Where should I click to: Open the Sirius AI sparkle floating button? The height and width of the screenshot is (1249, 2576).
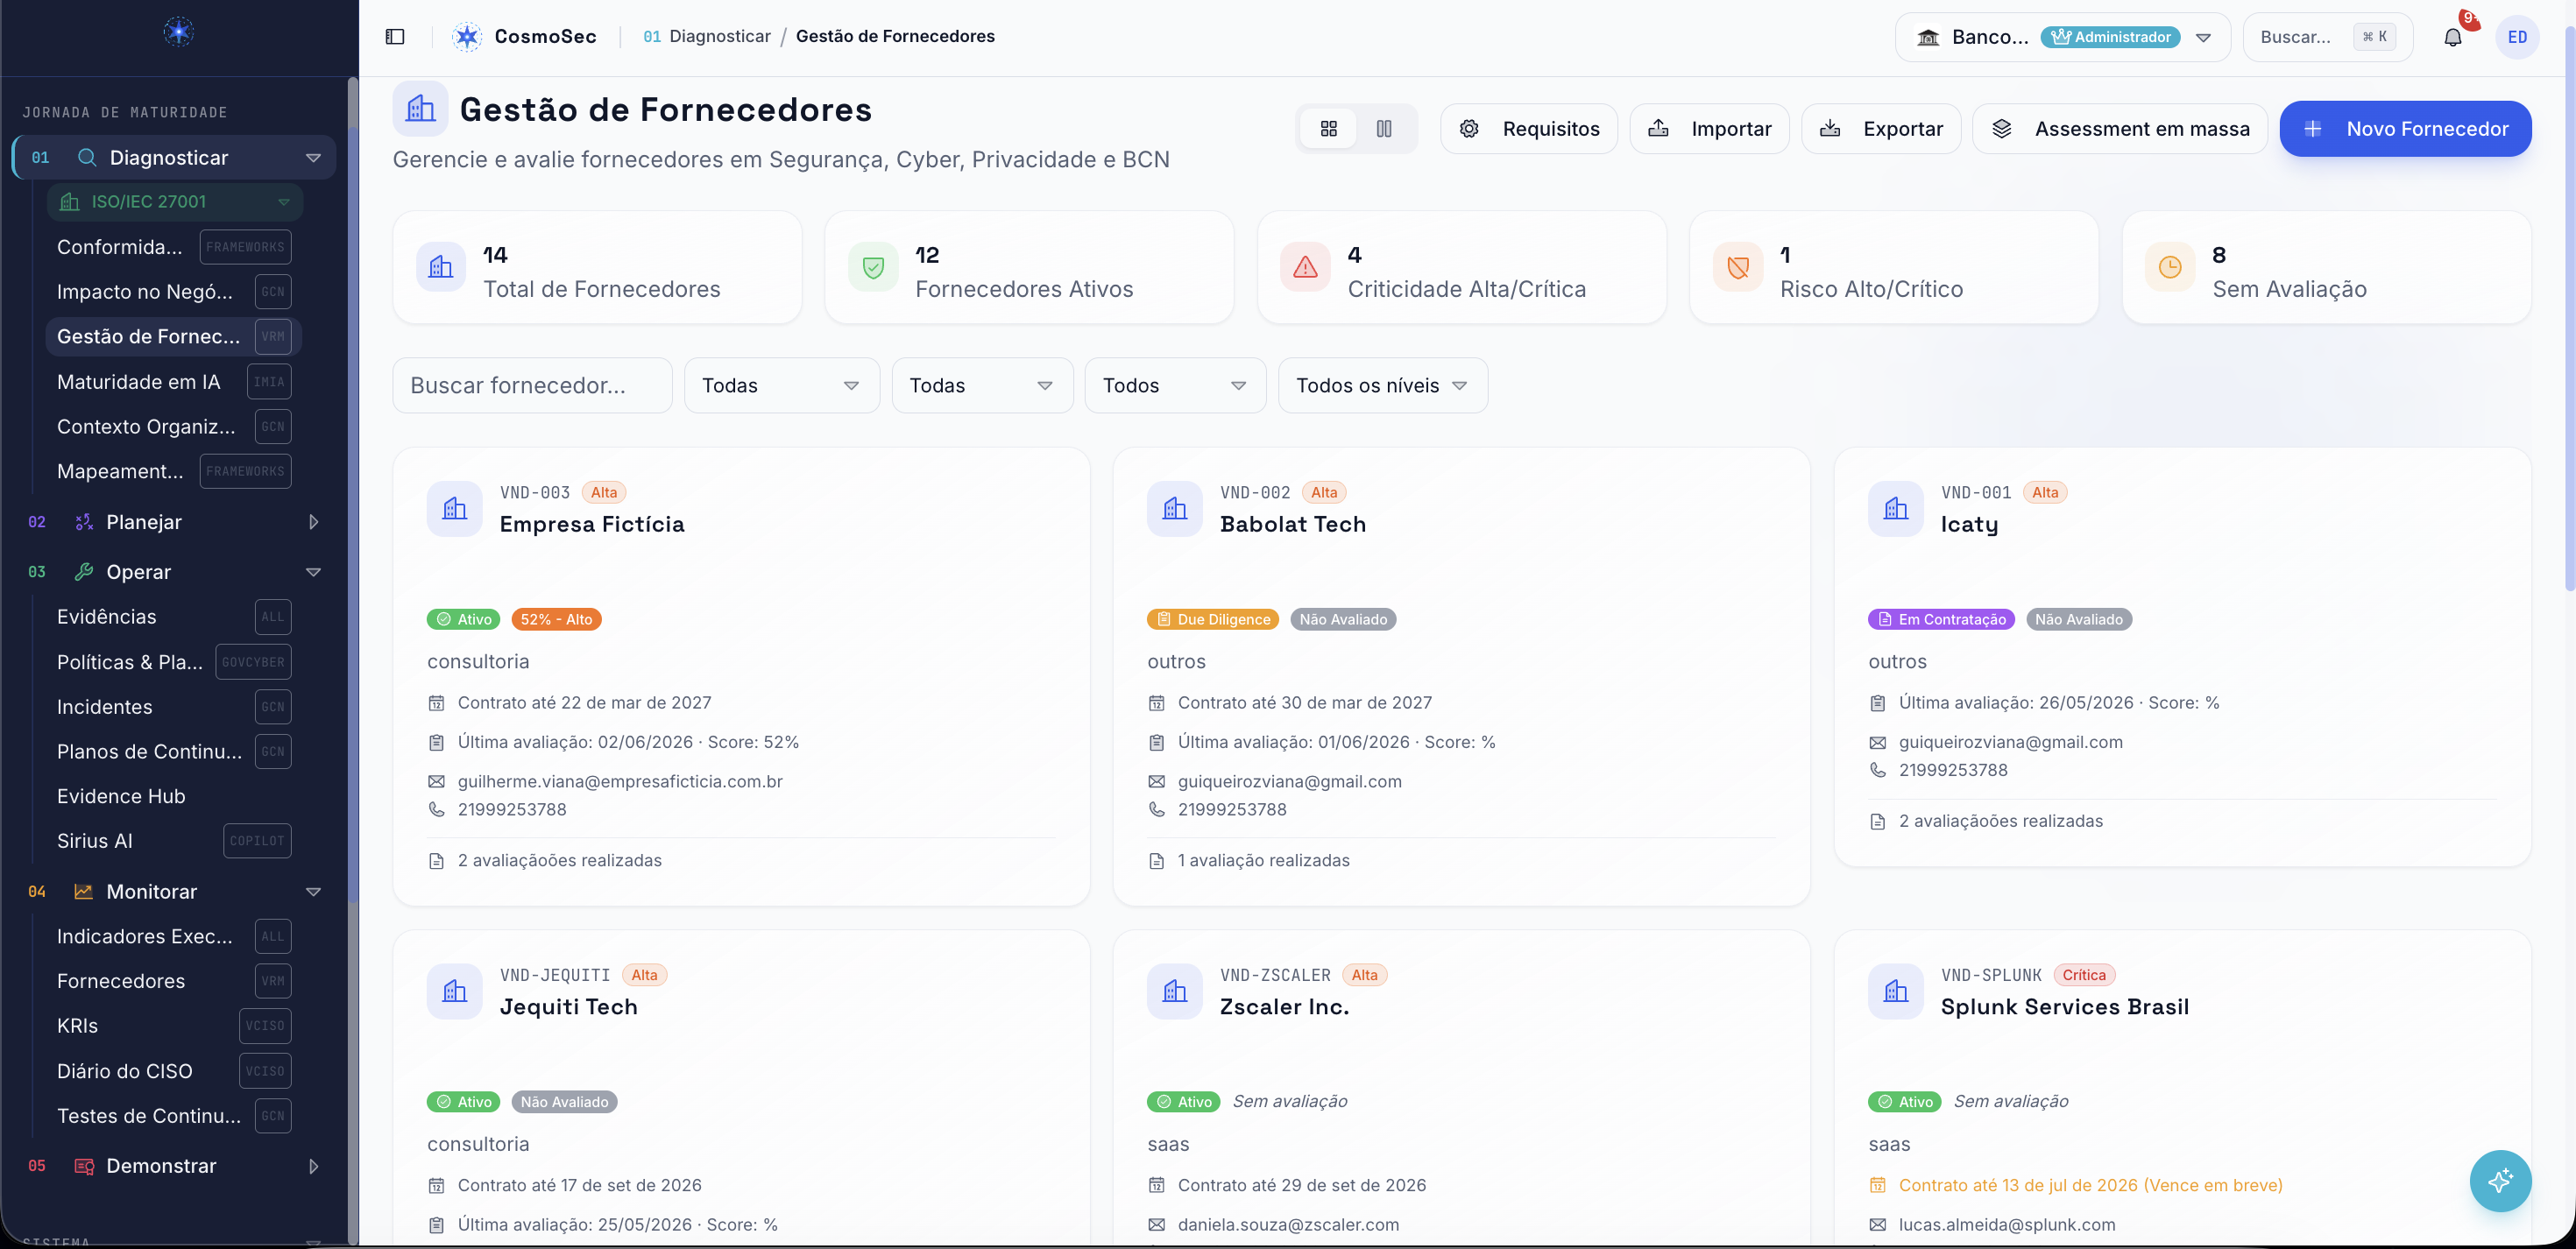coord(2500,1180)
